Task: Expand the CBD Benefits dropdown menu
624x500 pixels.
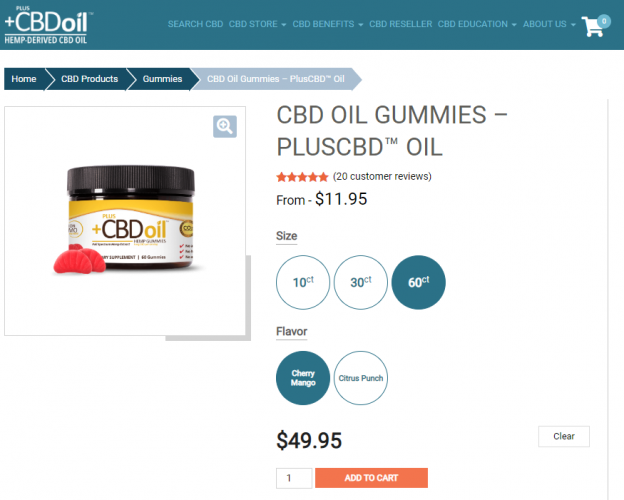Action: point(328,24)
